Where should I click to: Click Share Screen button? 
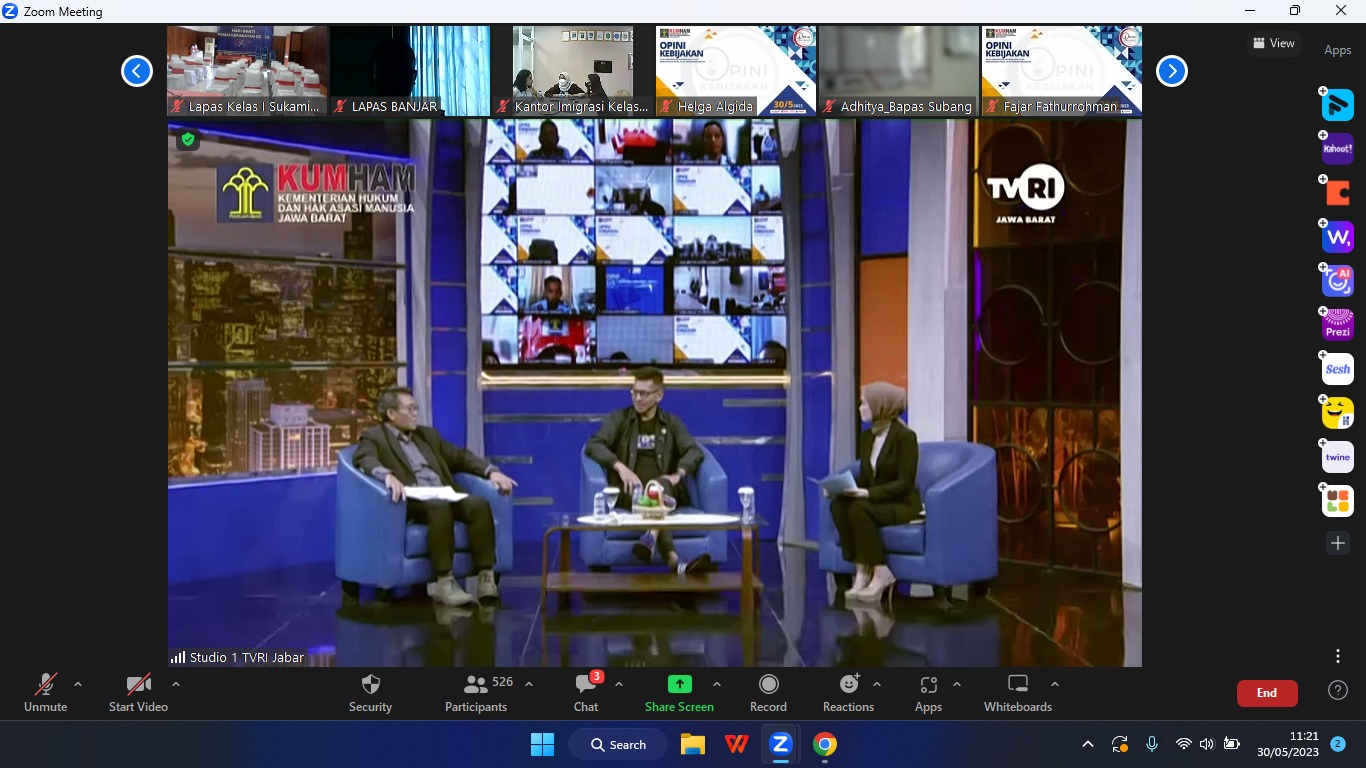[679, 692]
